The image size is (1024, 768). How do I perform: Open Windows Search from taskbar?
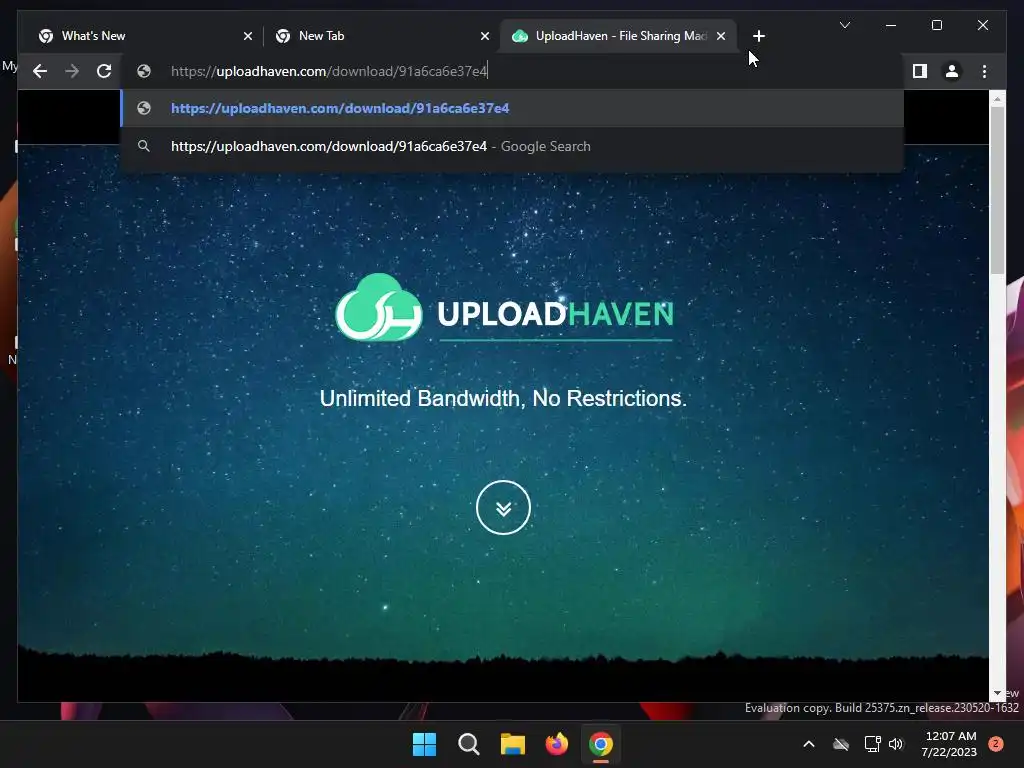coord(468,744)
